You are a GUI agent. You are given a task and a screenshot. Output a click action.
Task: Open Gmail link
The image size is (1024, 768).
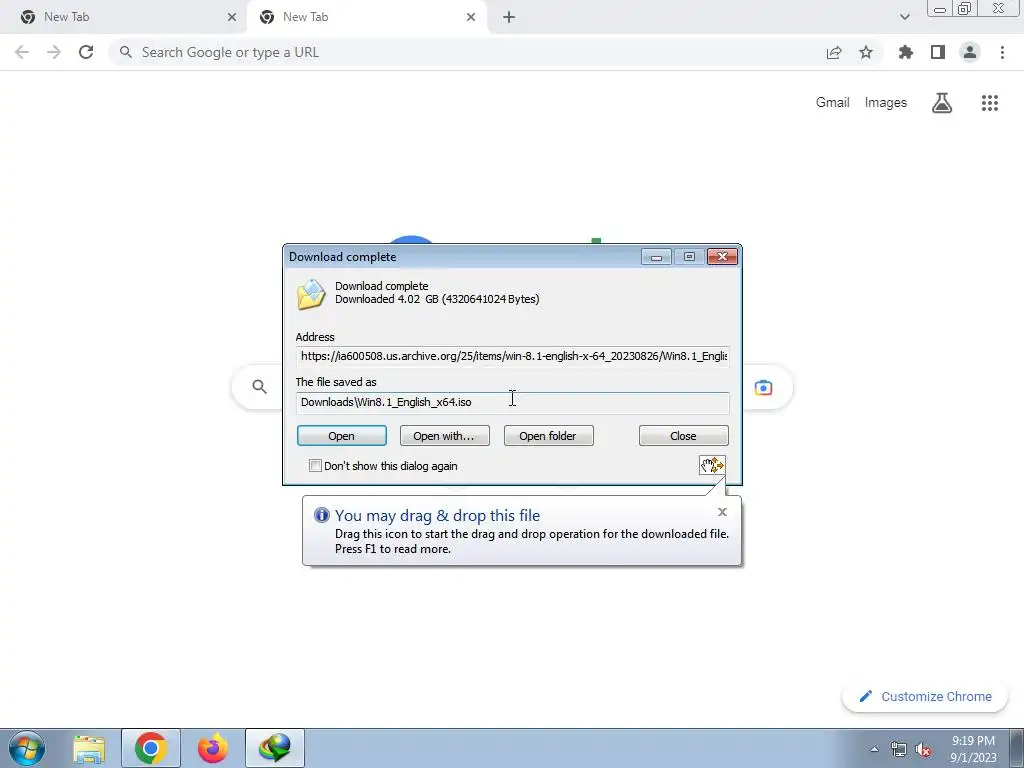(x=832, y=103)
